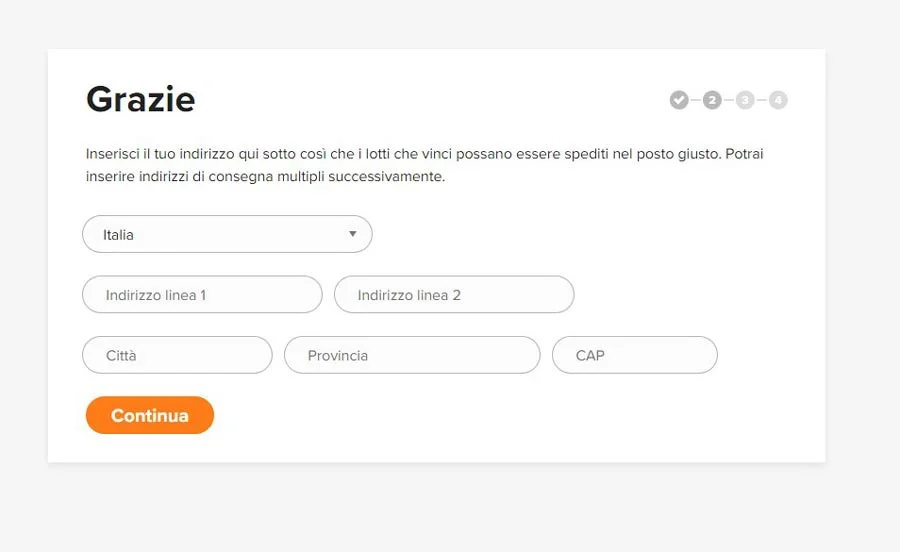Screen dimensions: 900x552
Task: Click into the Indirizzo linea 2 field
Action: pos(454,294)
